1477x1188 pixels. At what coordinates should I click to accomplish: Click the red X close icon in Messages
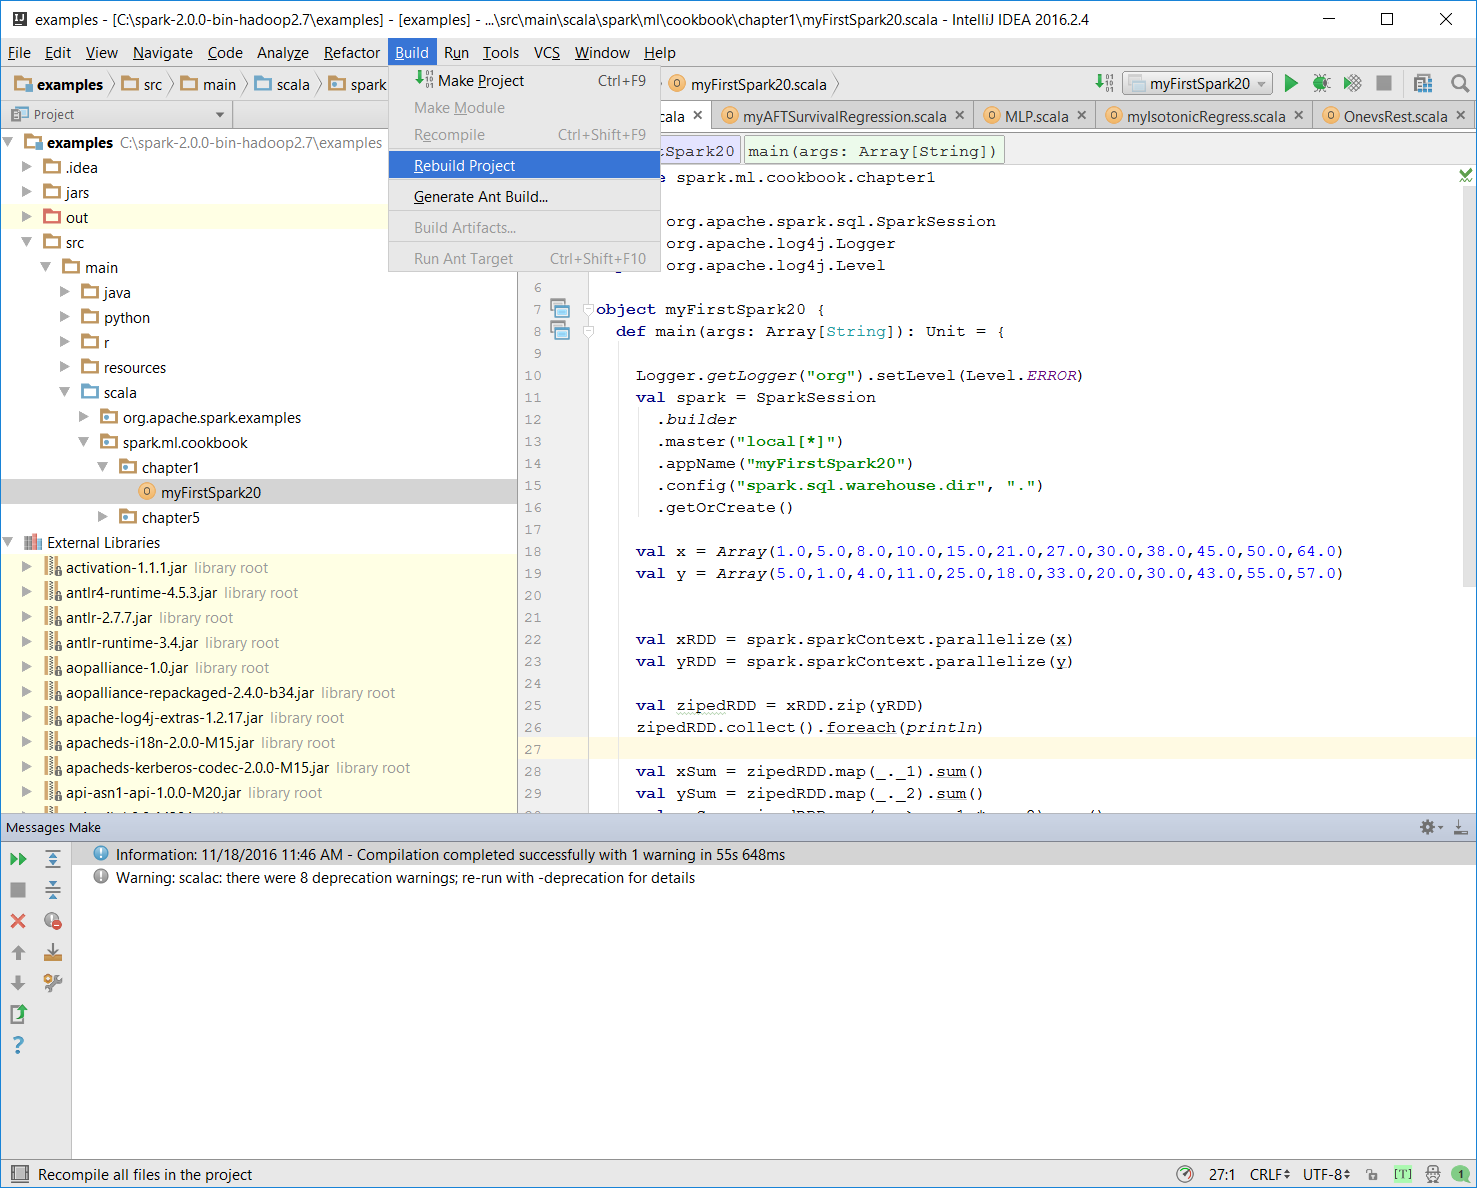[18, 921]
